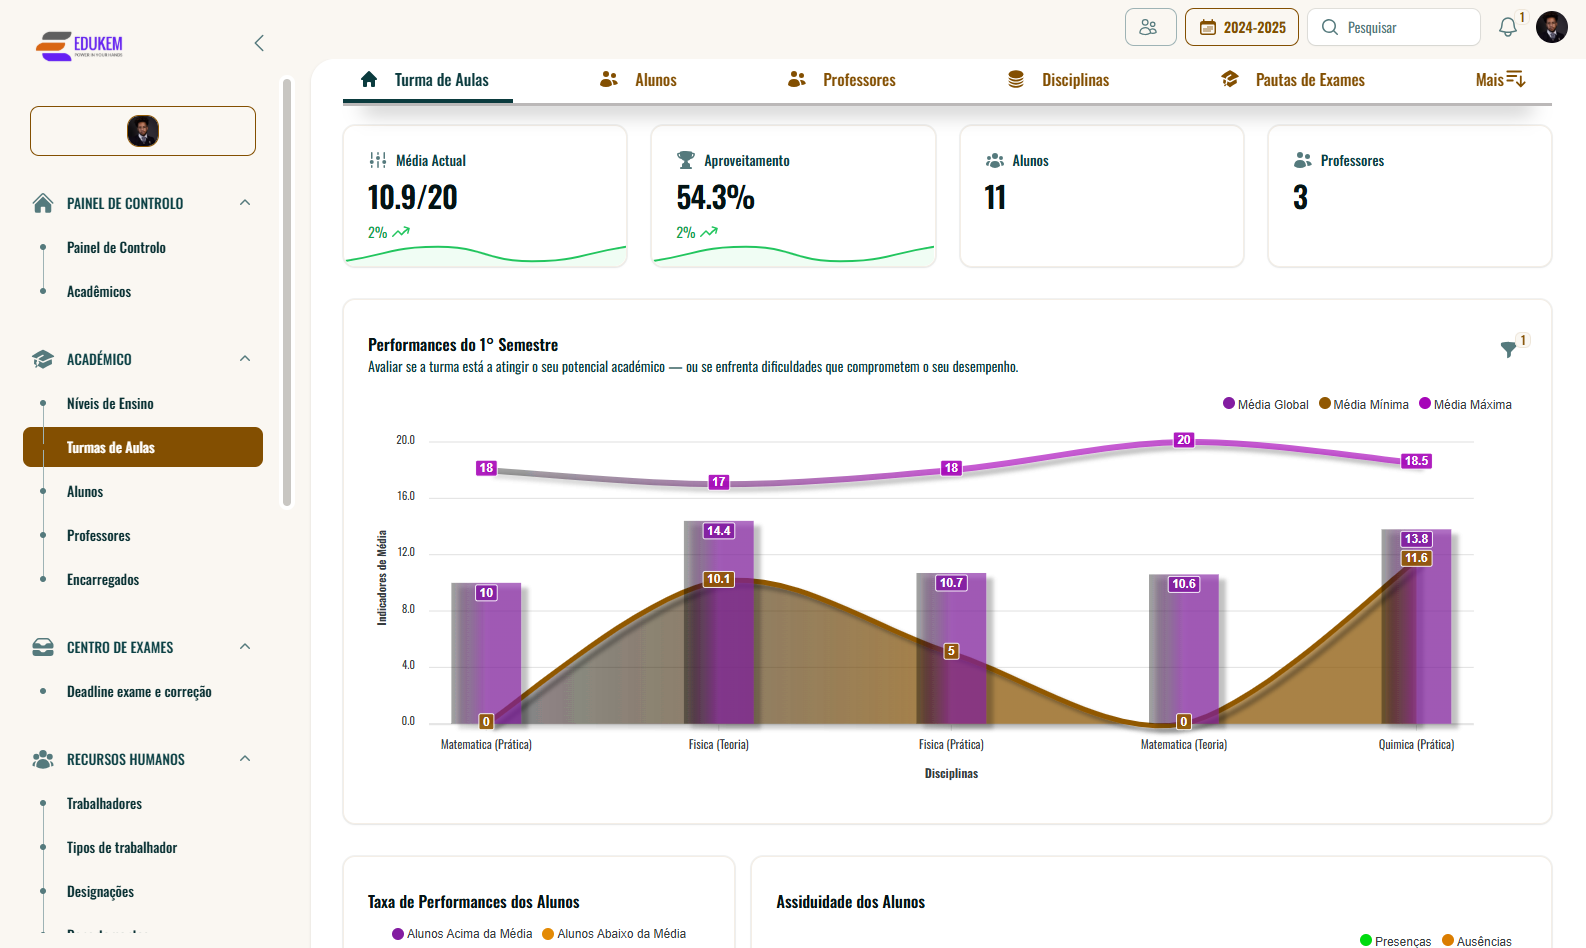Click the notification bell icon
This screenshot has width=1586, height=948.
point(1507,28)
